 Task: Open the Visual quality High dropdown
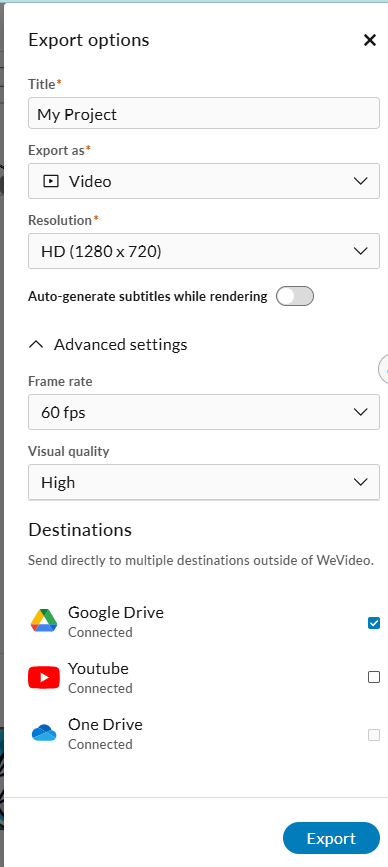[x=204, y=482]
